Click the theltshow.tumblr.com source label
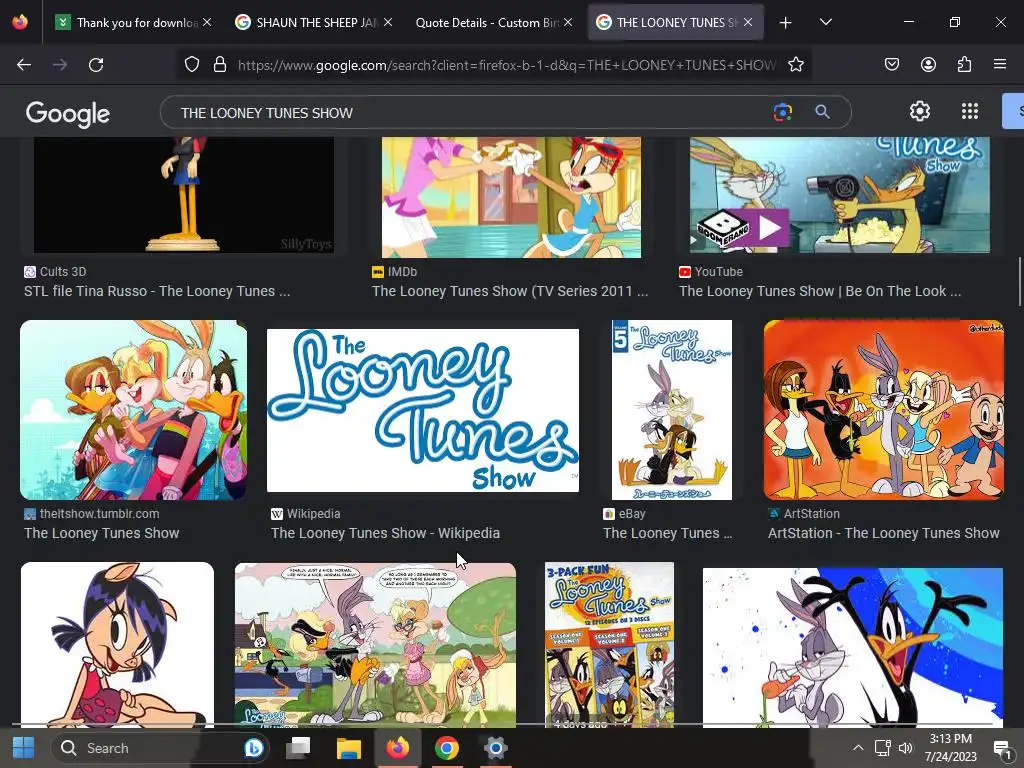 click(99, 513)
